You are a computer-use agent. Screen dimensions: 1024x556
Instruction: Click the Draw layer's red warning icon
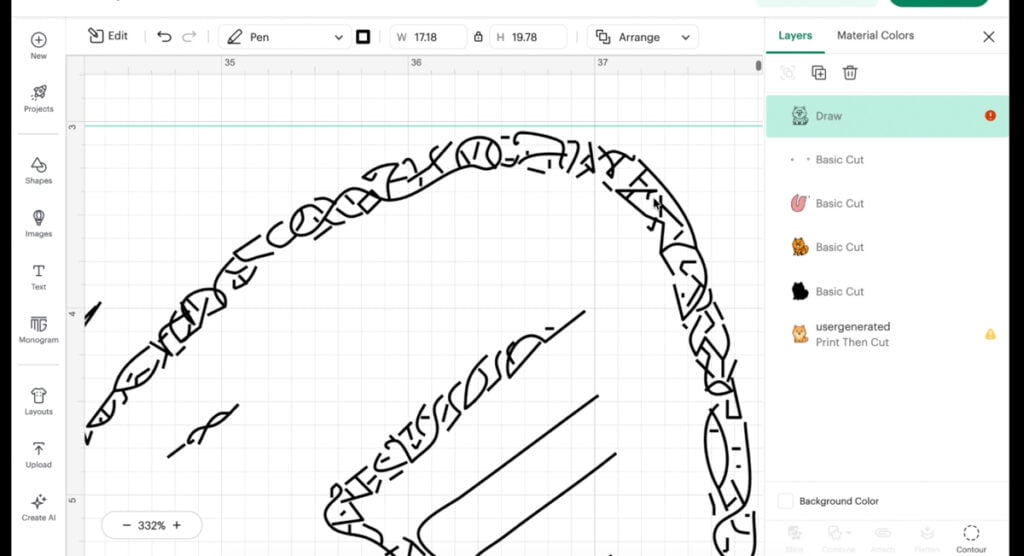[990, 116]
